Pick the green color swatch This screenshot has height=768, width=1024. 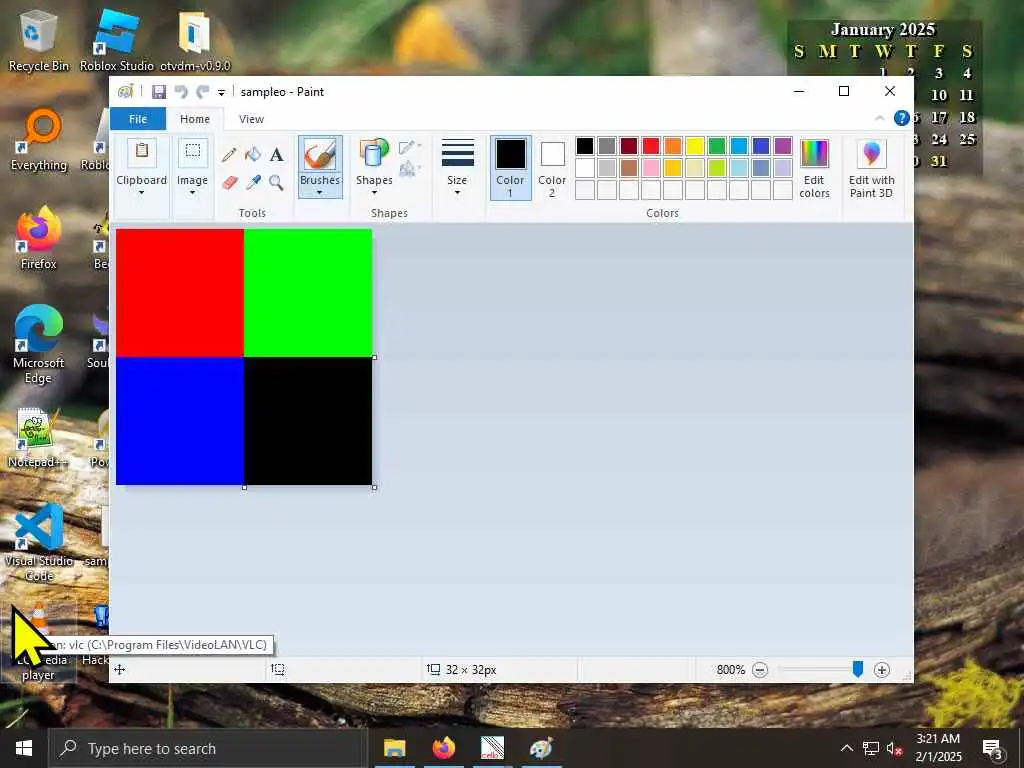pyautogui.click(x=717, y=146)
